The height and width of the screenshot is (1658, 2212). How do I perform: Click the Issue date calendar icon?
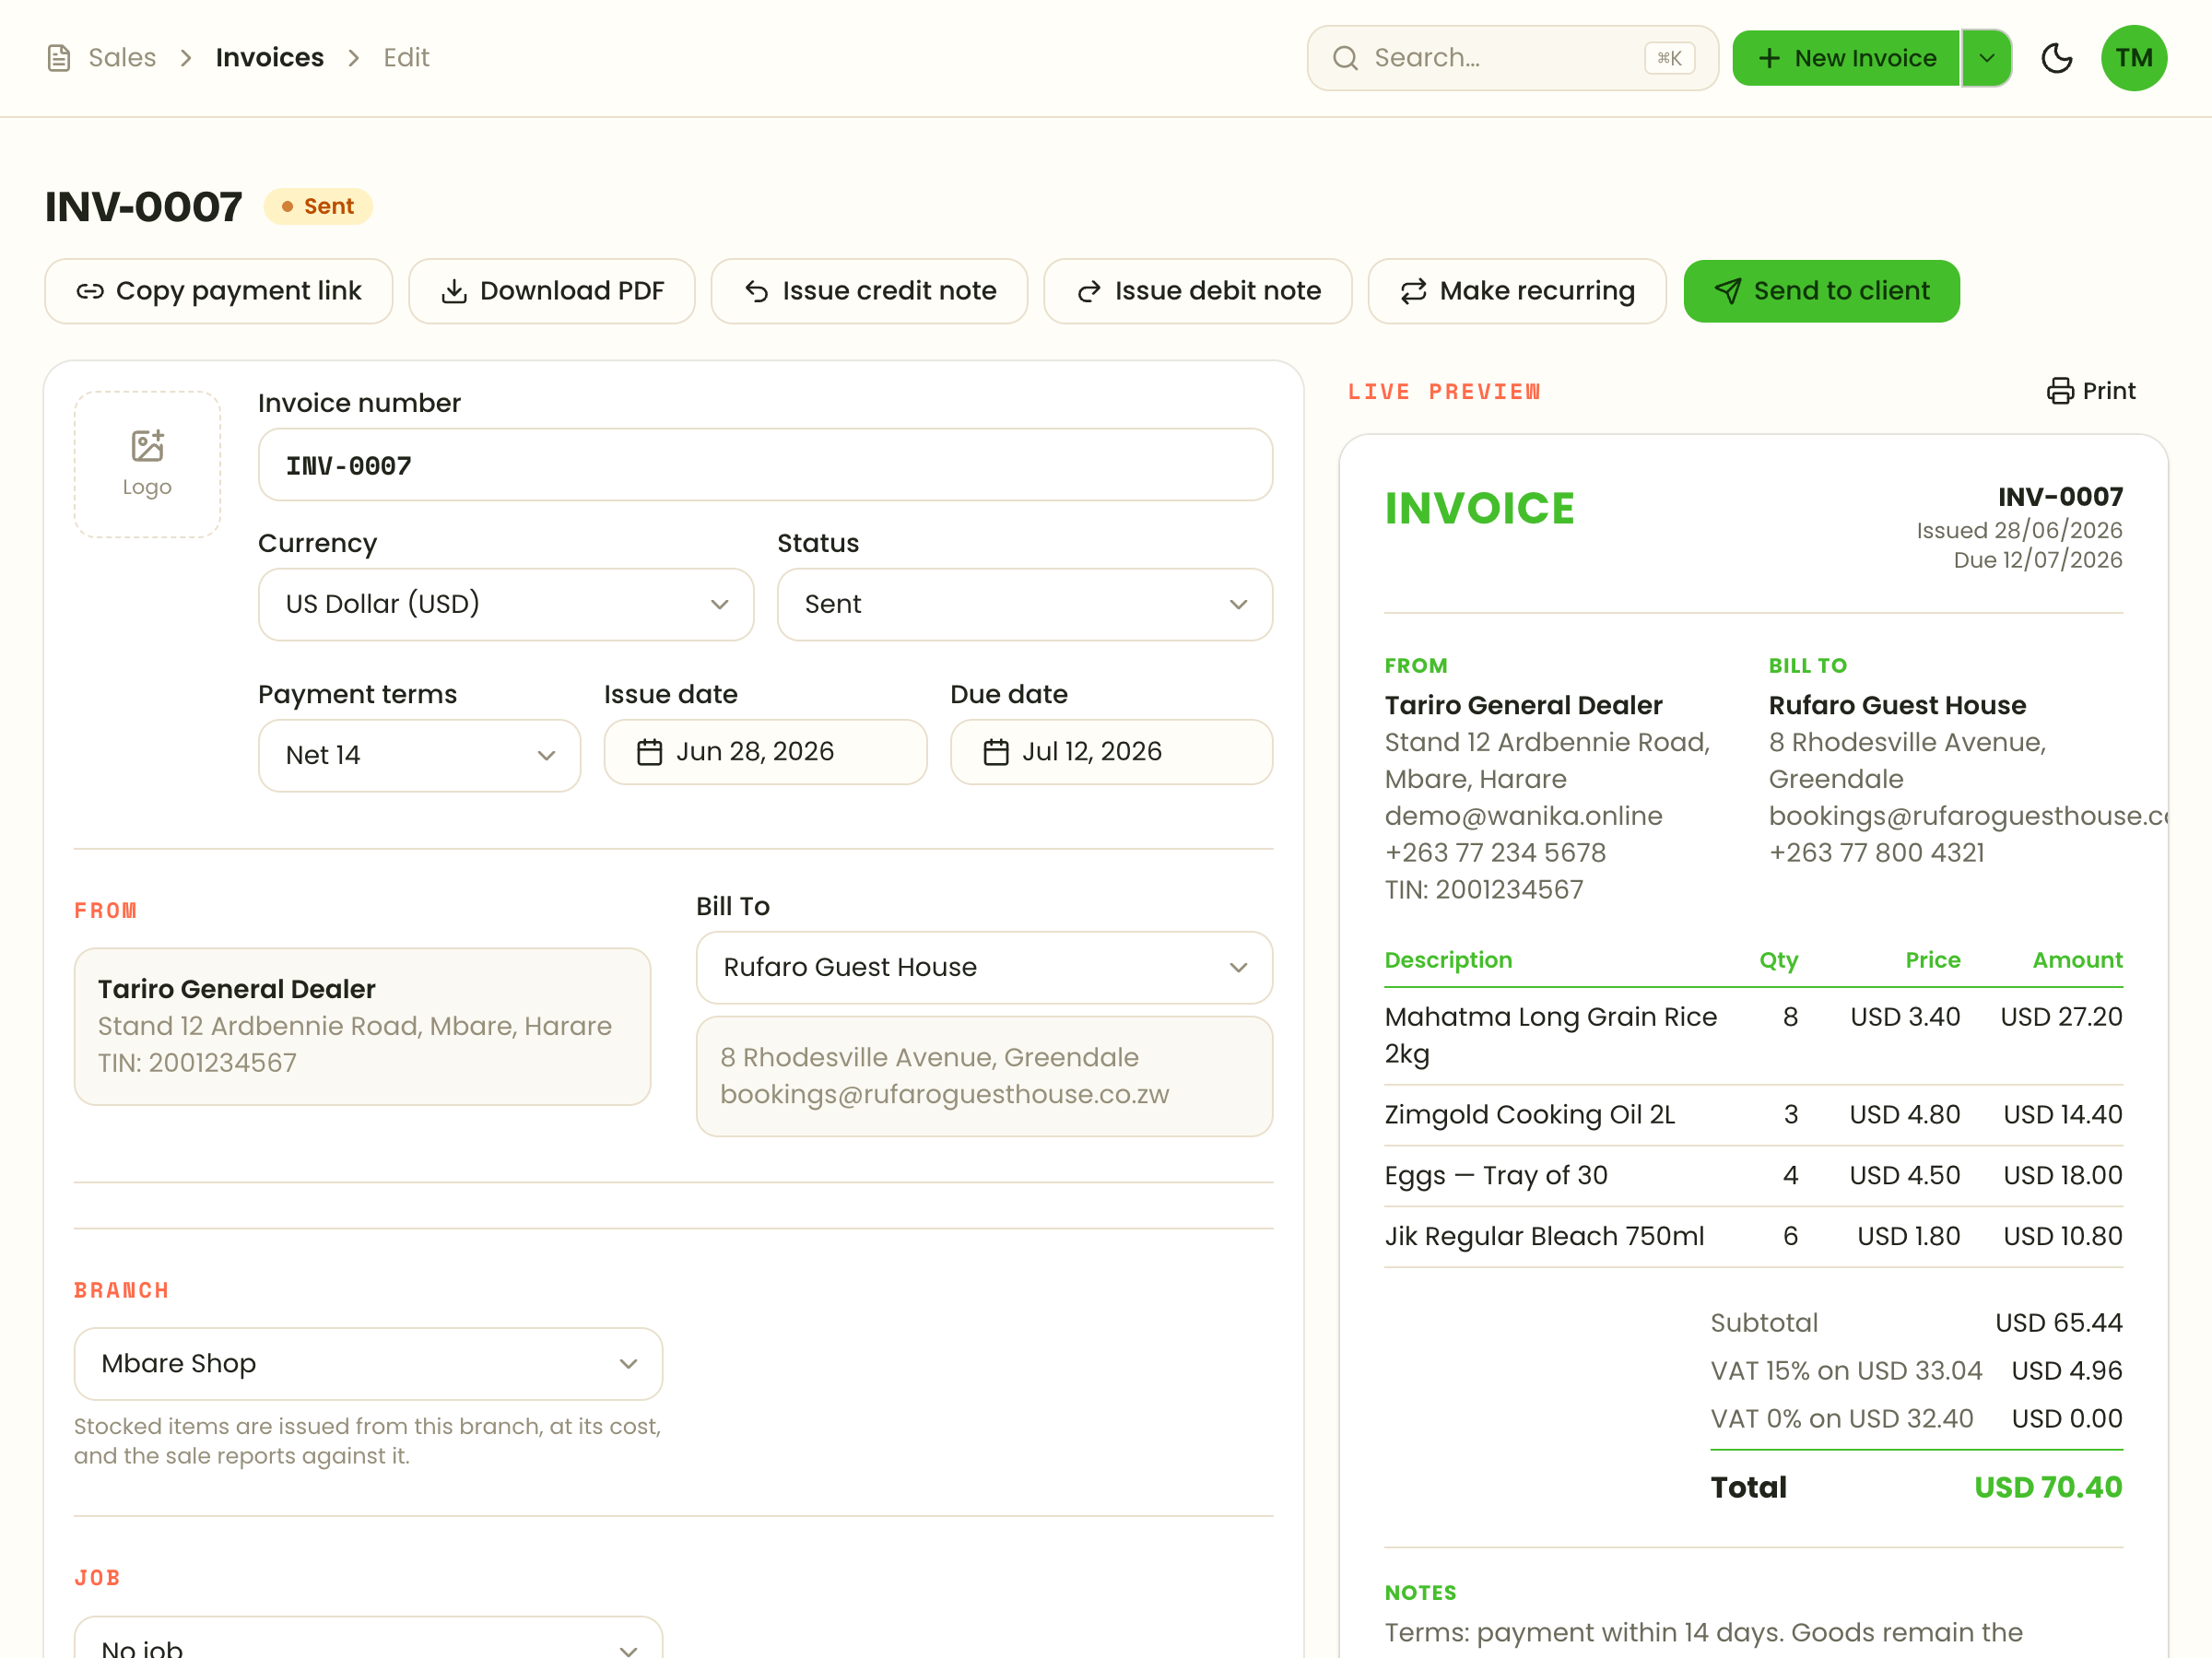coord(650,752)
